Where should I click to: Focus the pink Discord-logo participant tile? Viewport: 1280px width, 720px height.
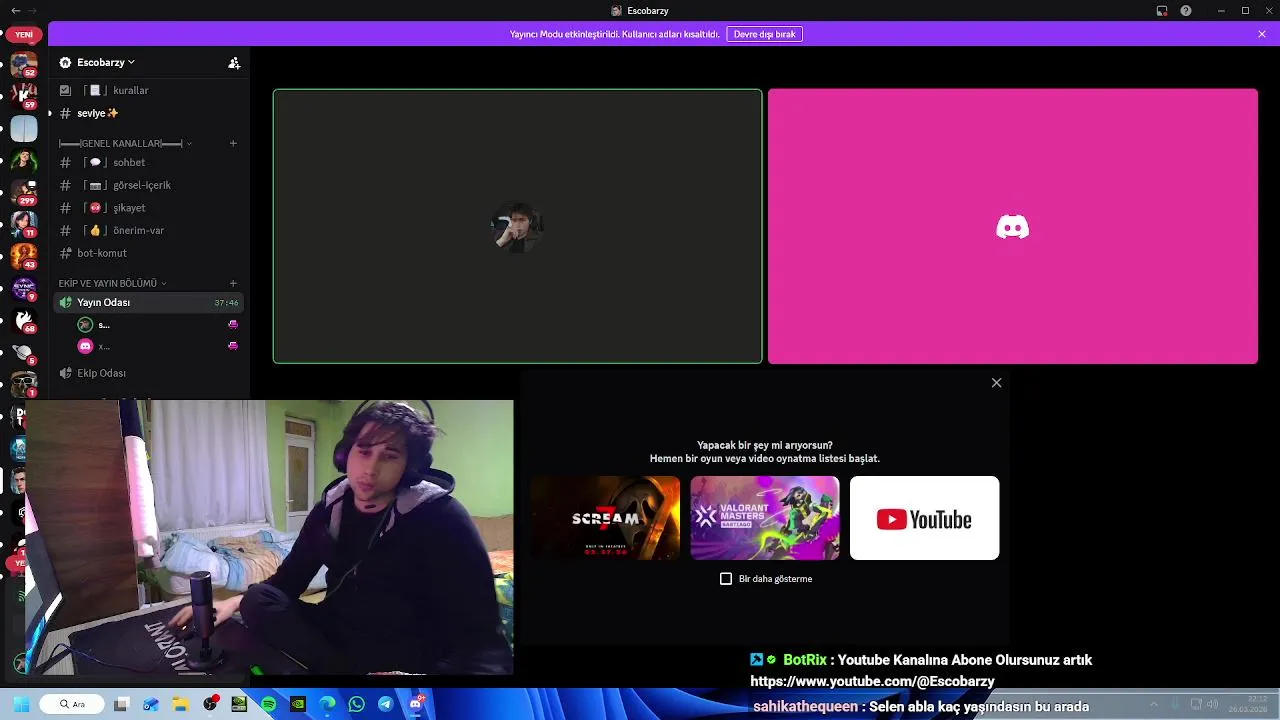point(1013,226)
